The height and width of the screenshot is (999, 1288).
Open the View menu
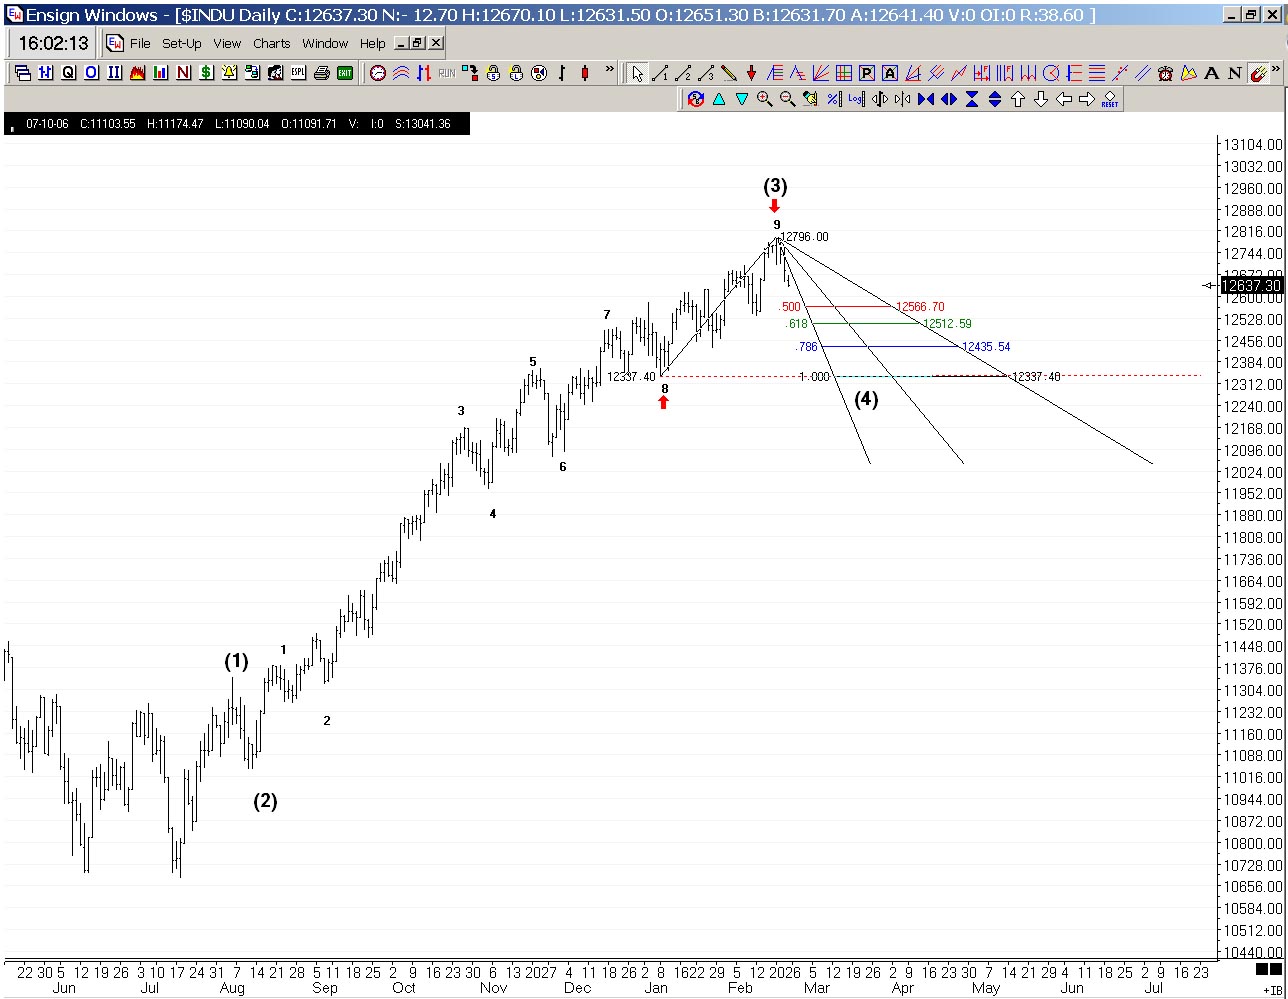(x=227, y=44)
